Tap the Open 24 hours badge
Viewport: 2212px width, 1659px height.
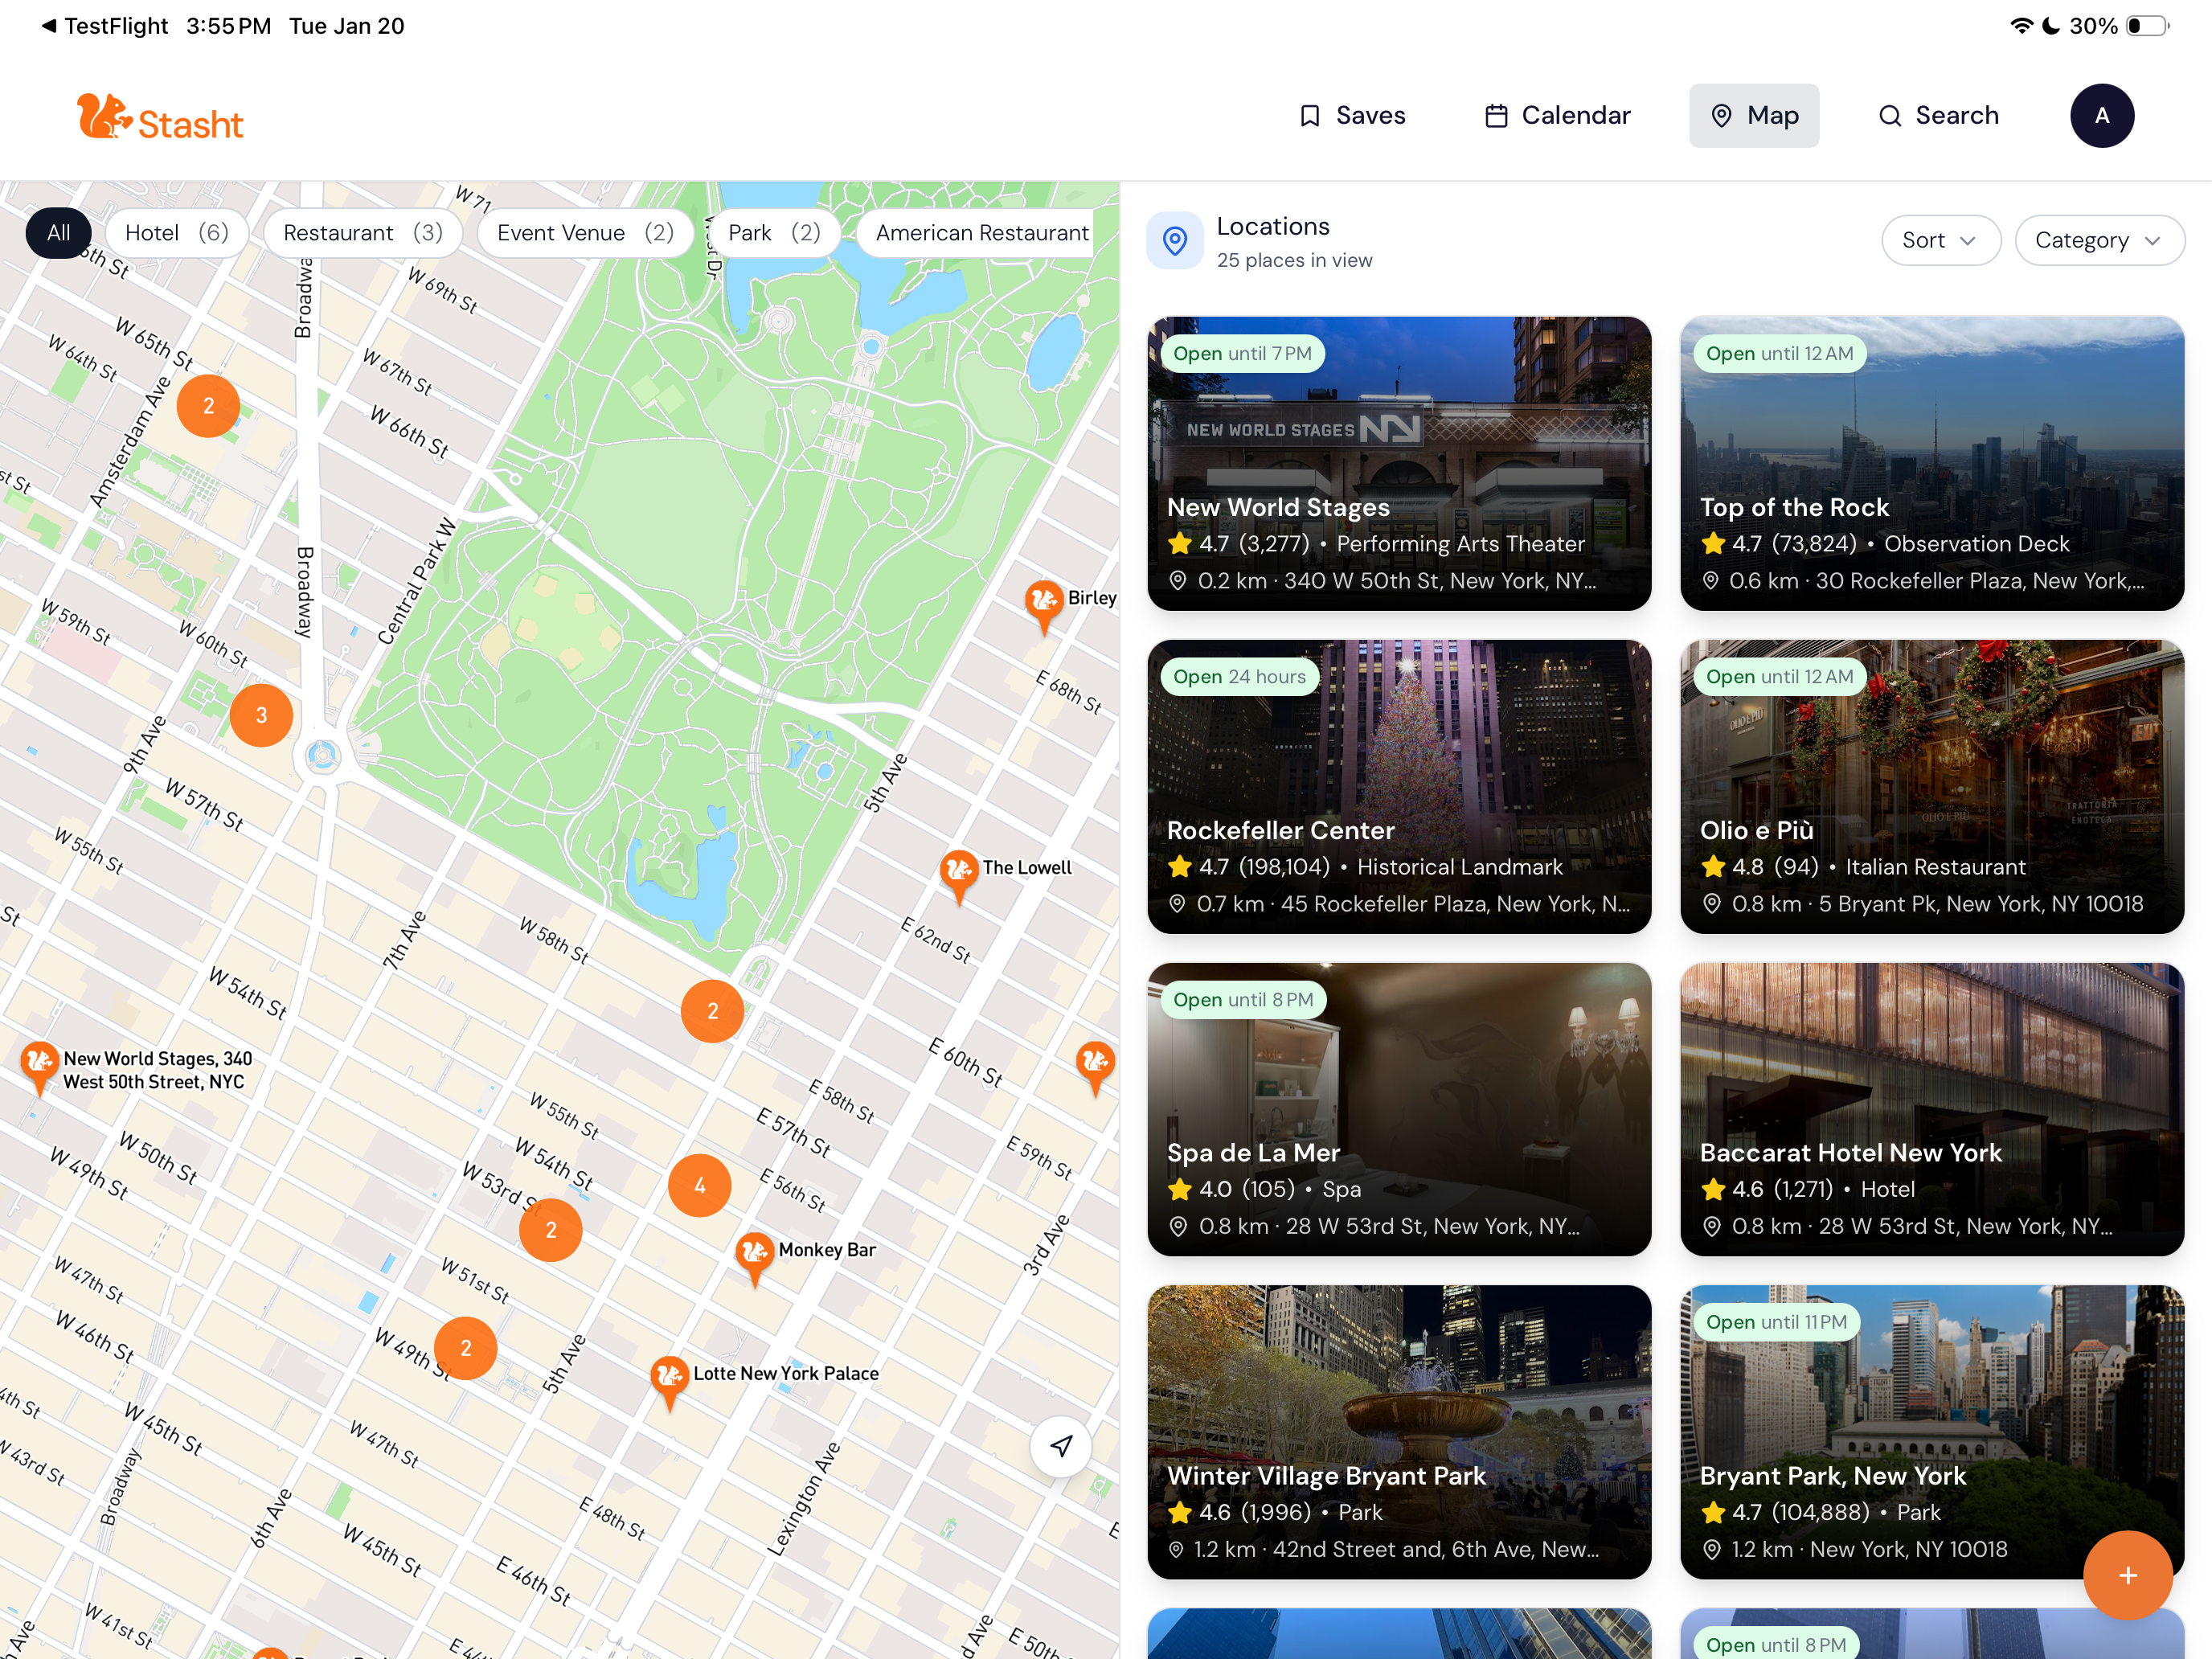[x=1239, y=676]
